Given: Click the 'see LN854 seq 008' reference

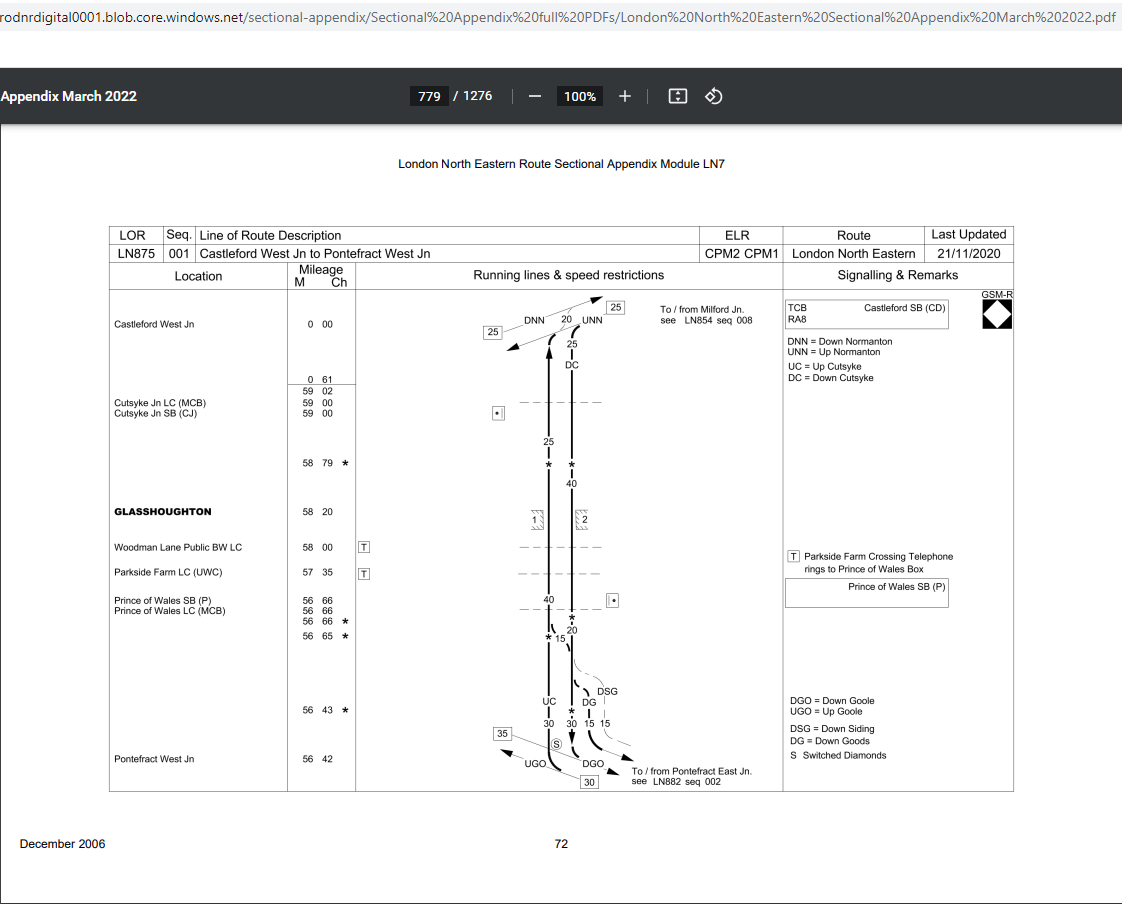Looking at the screenshot, I should pyautogui.click(x=706, y=321).
